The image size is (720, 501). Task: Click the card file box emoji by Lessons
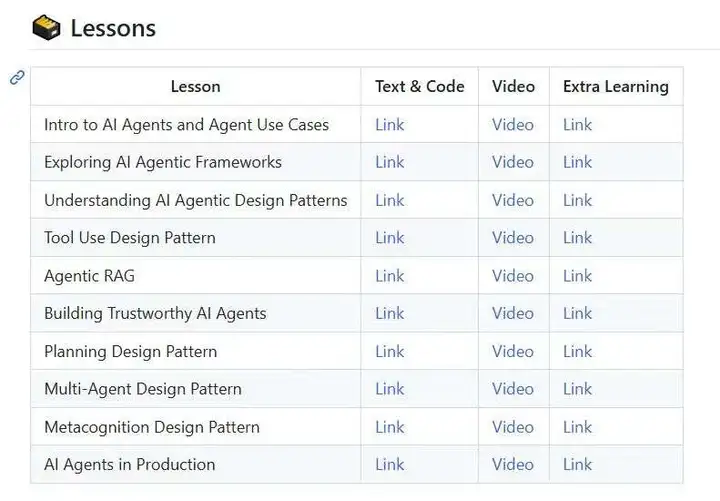(46, 28)
